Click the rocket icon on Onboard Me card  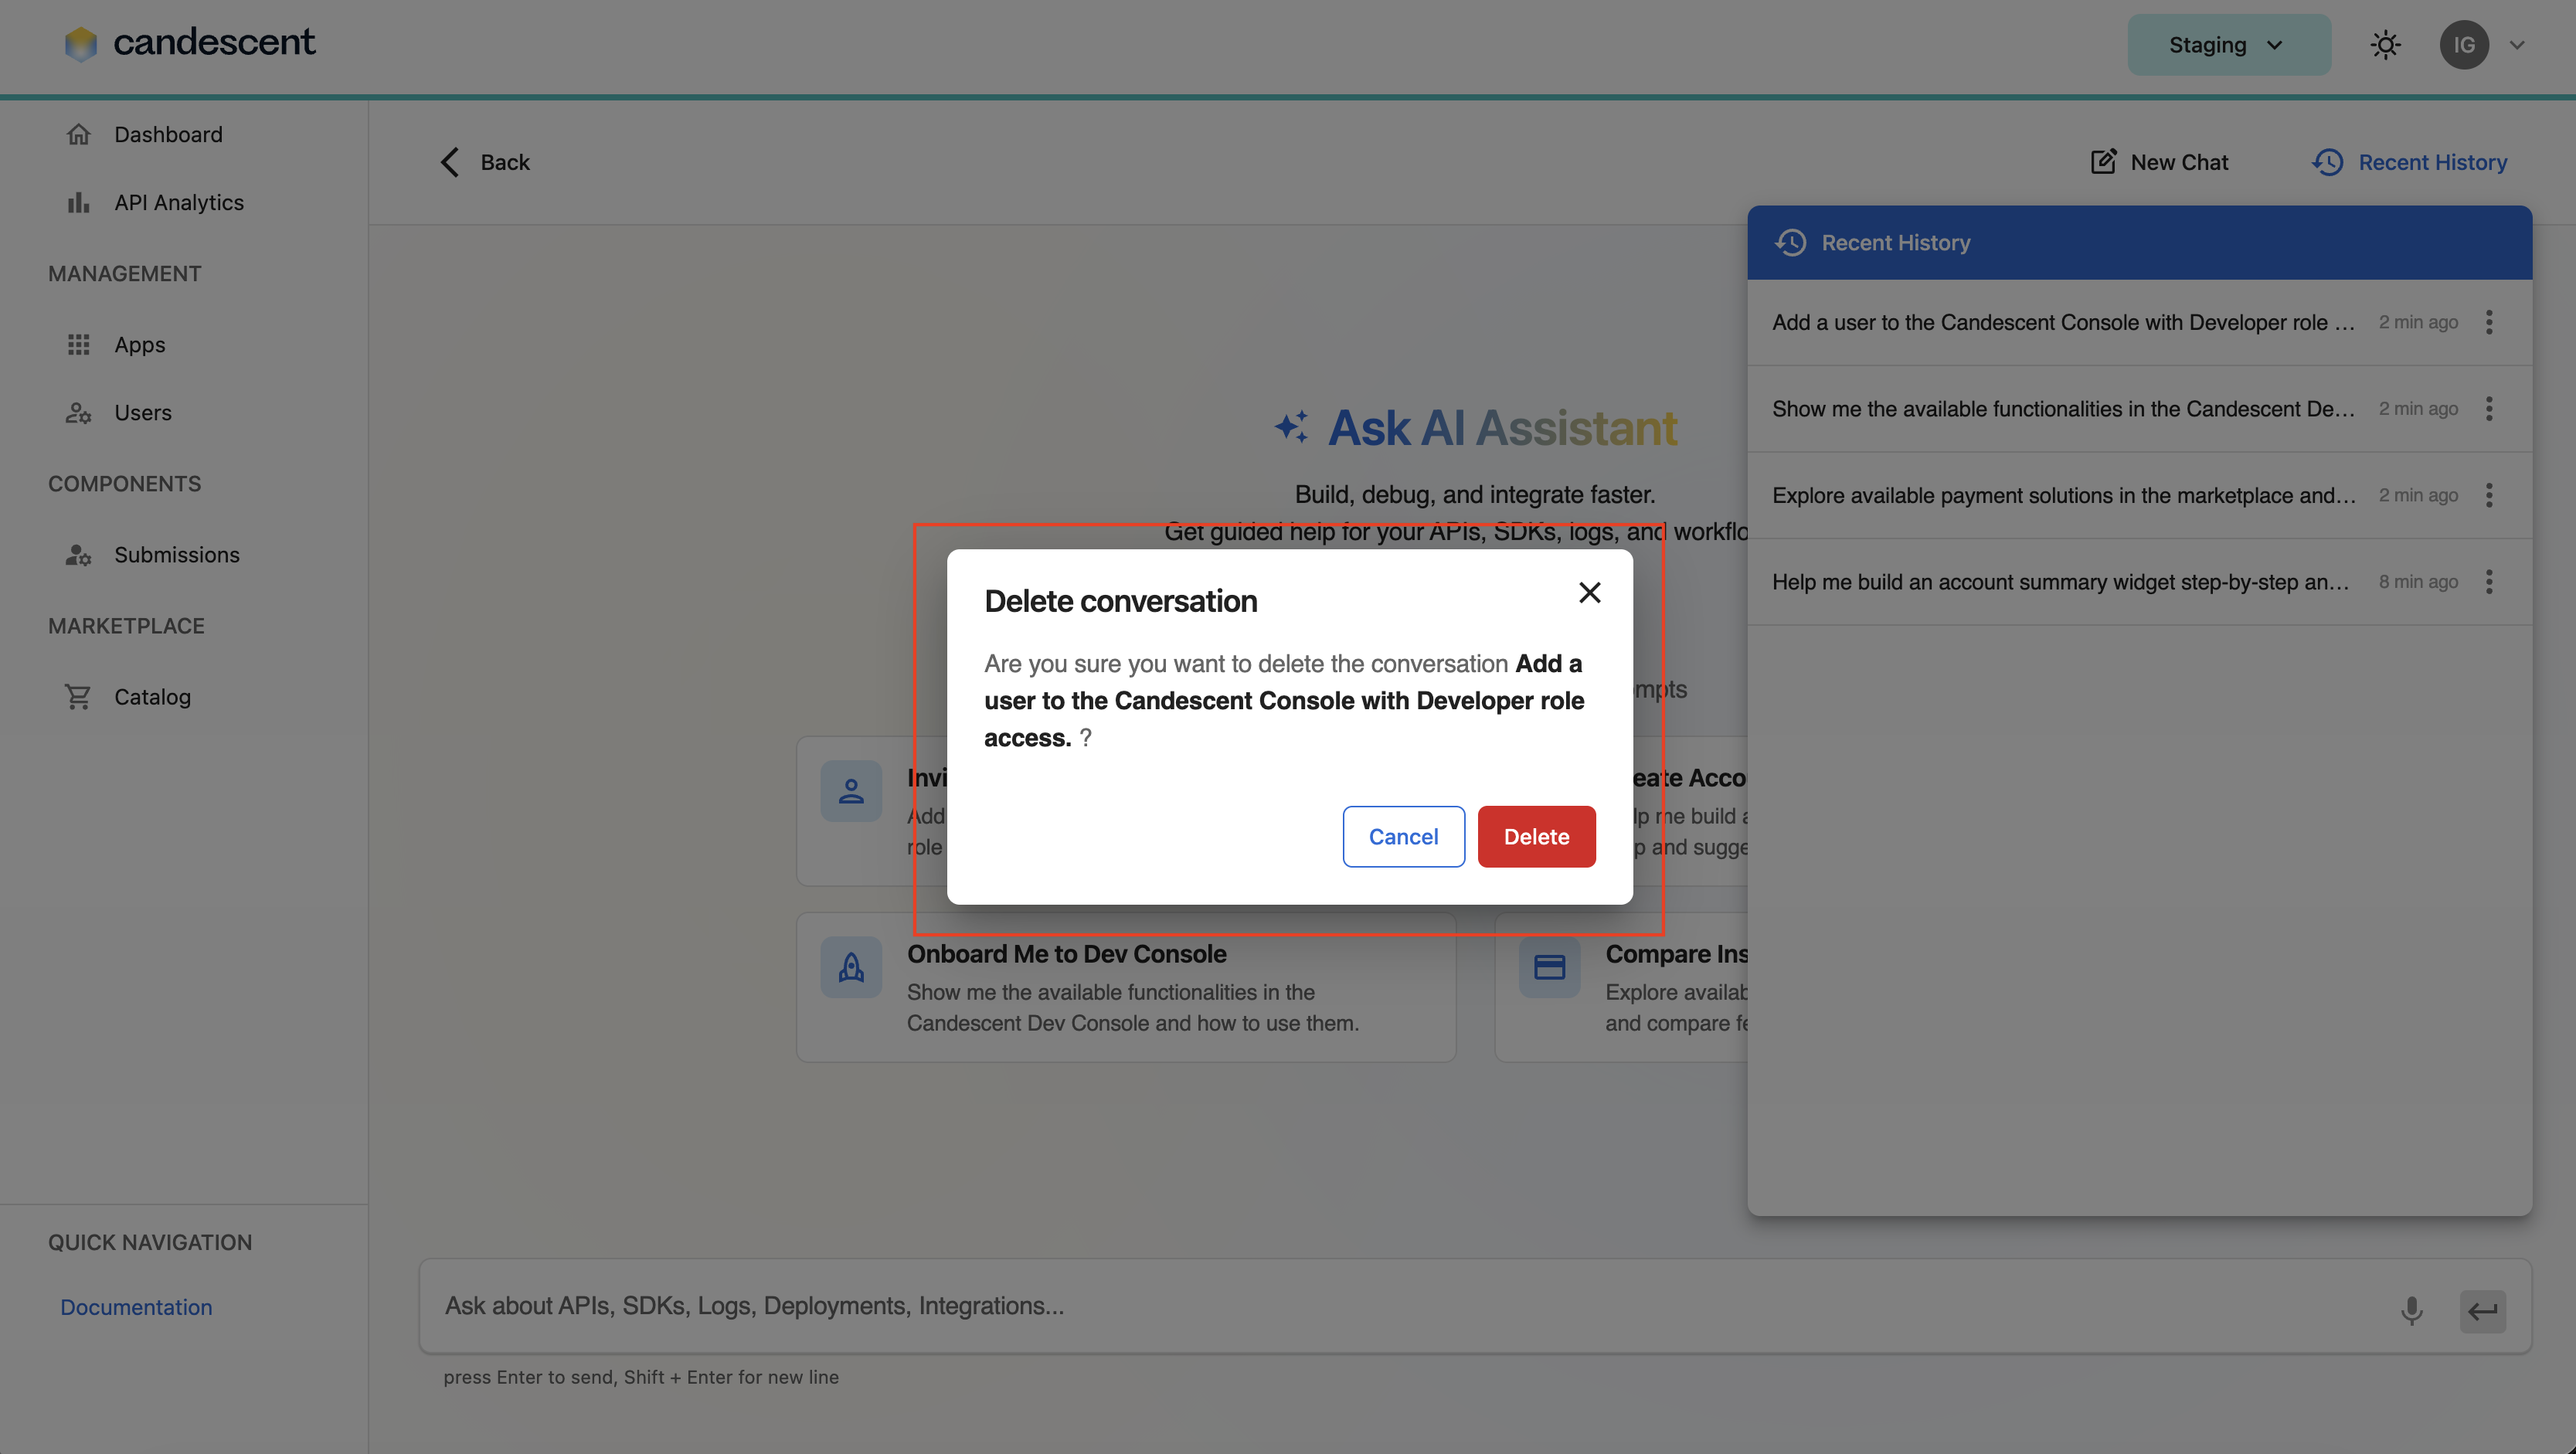(851, 967)
